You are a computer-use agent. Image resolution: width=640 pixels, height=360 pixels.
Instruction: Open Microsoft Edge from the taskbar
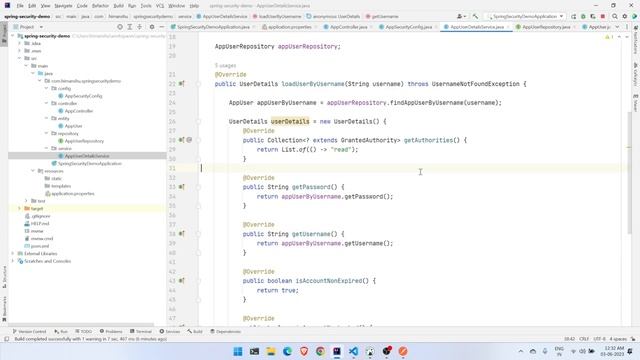point(287,351)
